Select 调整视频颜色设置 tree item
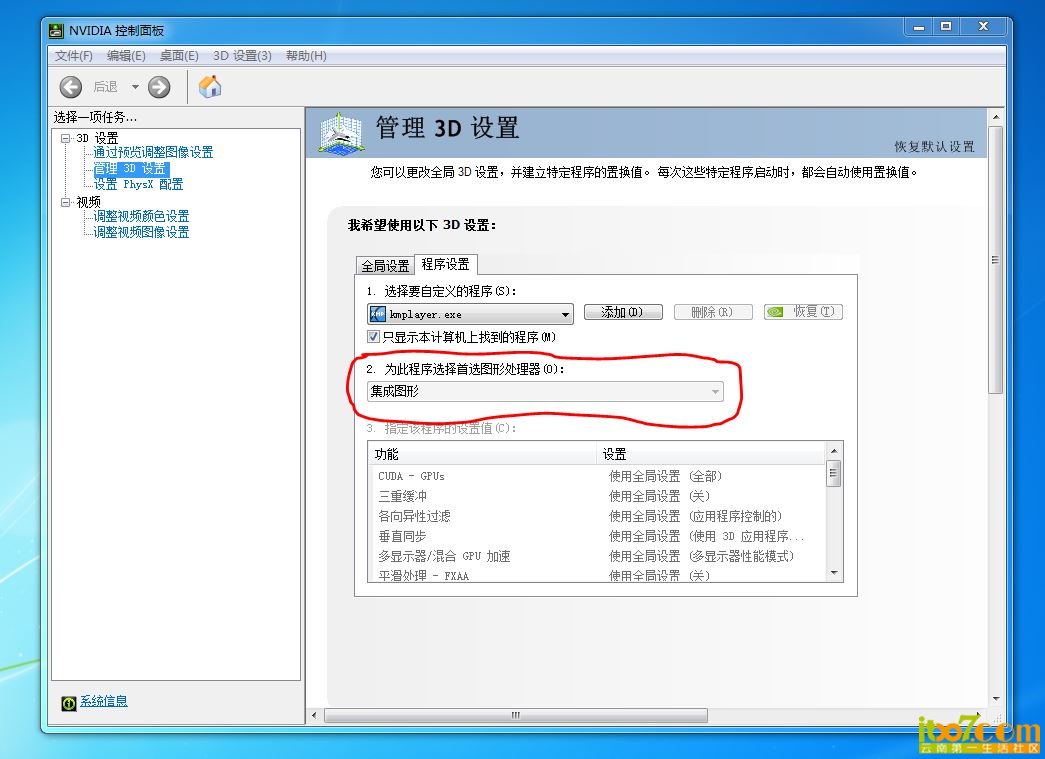Screen dimensions: 1045x759 (141, 216)
